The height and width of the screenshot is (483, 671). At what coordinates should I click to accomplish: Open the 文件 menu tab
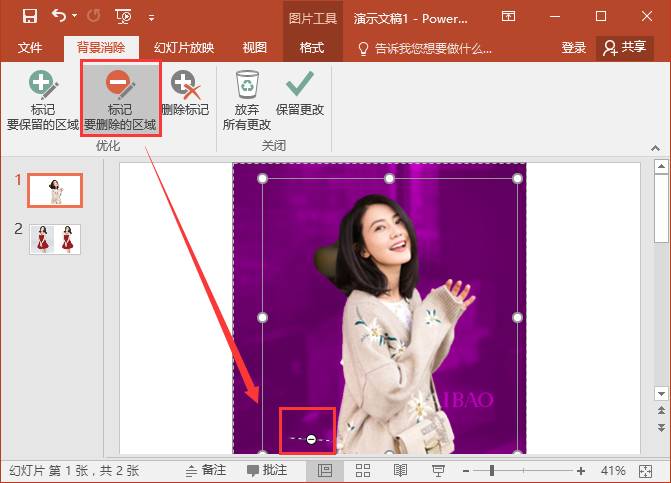[x=30, y=47]
